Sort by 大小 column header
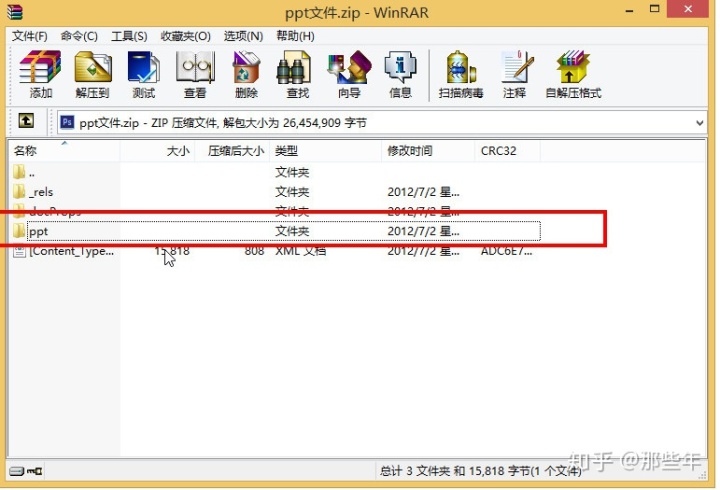 158,151
